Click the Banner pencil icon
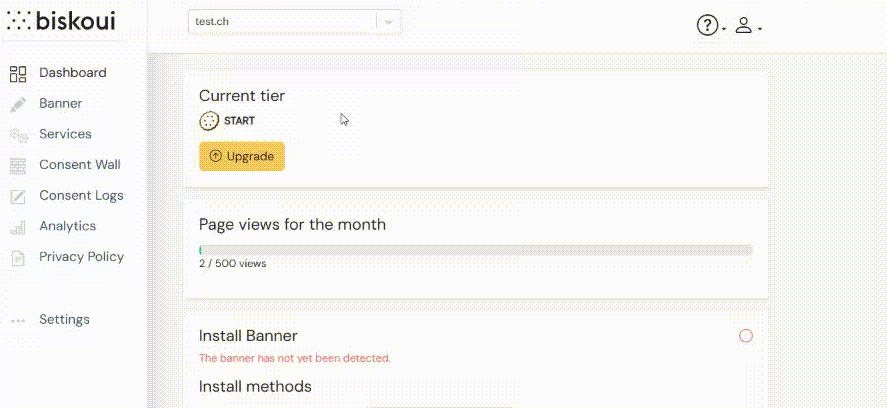This screenshot has width=887, height=408. pyautogui.click(x=18, y=104)
